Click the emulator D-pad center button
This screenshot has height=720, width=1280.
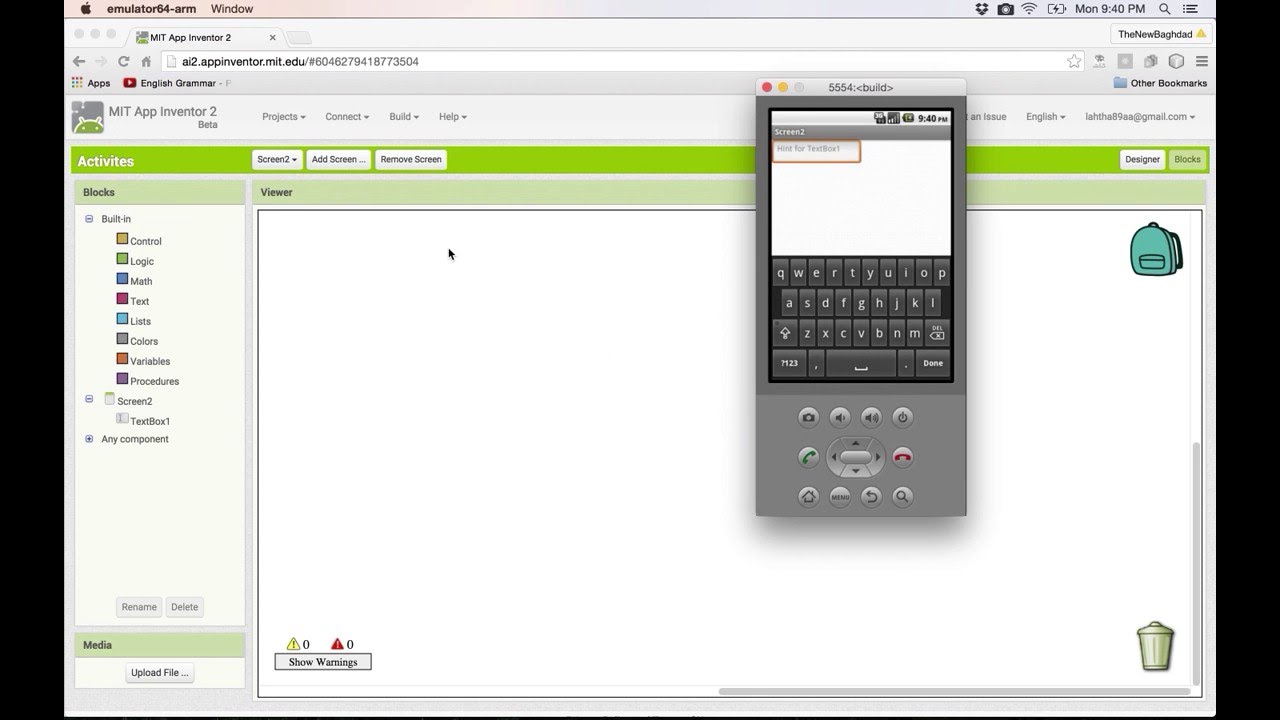point(855,457)
